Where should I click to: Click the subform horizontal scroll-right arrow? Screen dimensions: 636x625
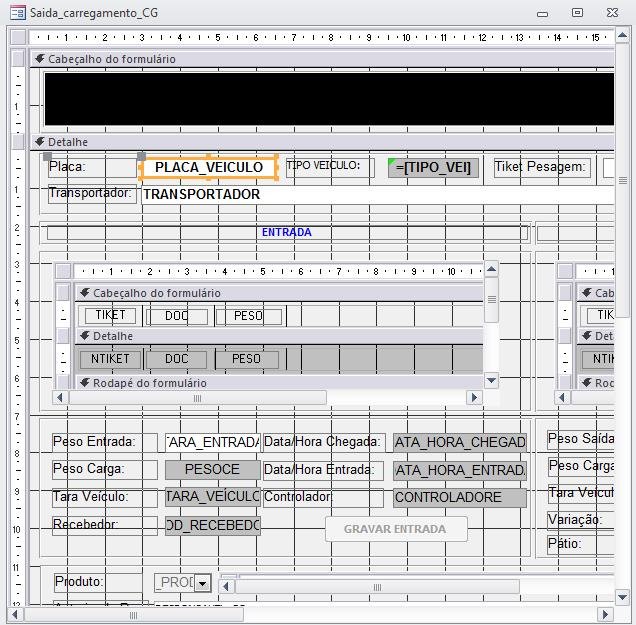click(x=474, y=398)
